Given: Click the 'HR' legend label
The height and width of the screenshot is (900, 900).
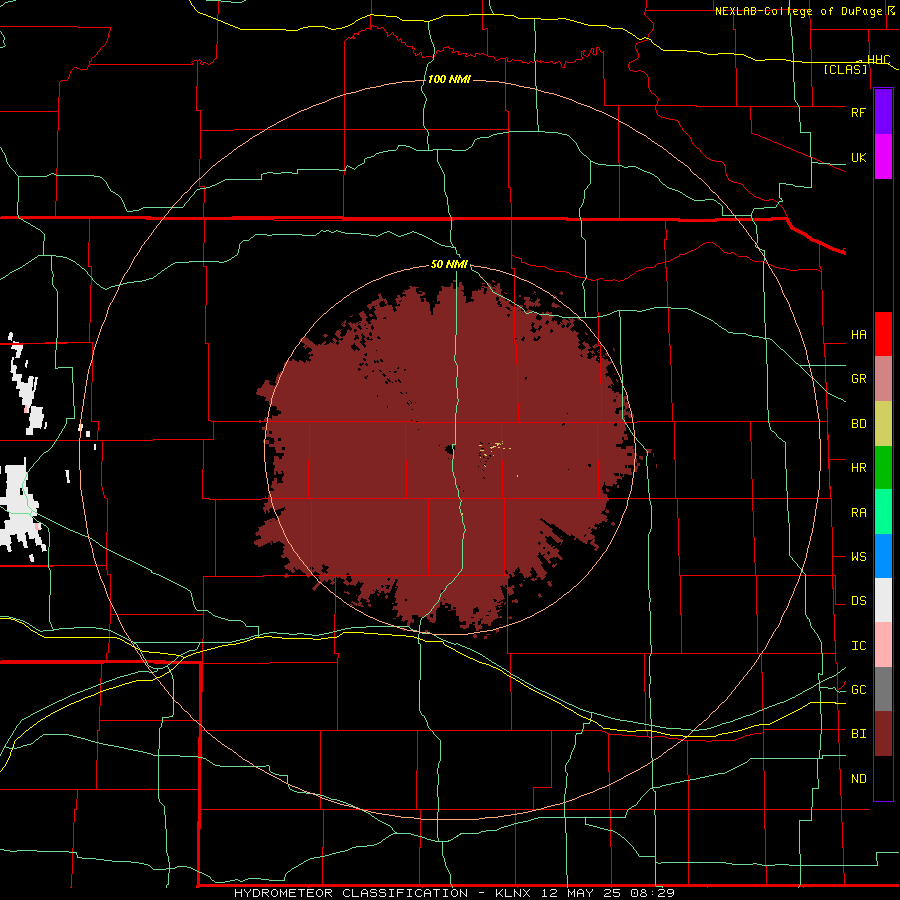Looking at the screenshot, I should (858, 468).
